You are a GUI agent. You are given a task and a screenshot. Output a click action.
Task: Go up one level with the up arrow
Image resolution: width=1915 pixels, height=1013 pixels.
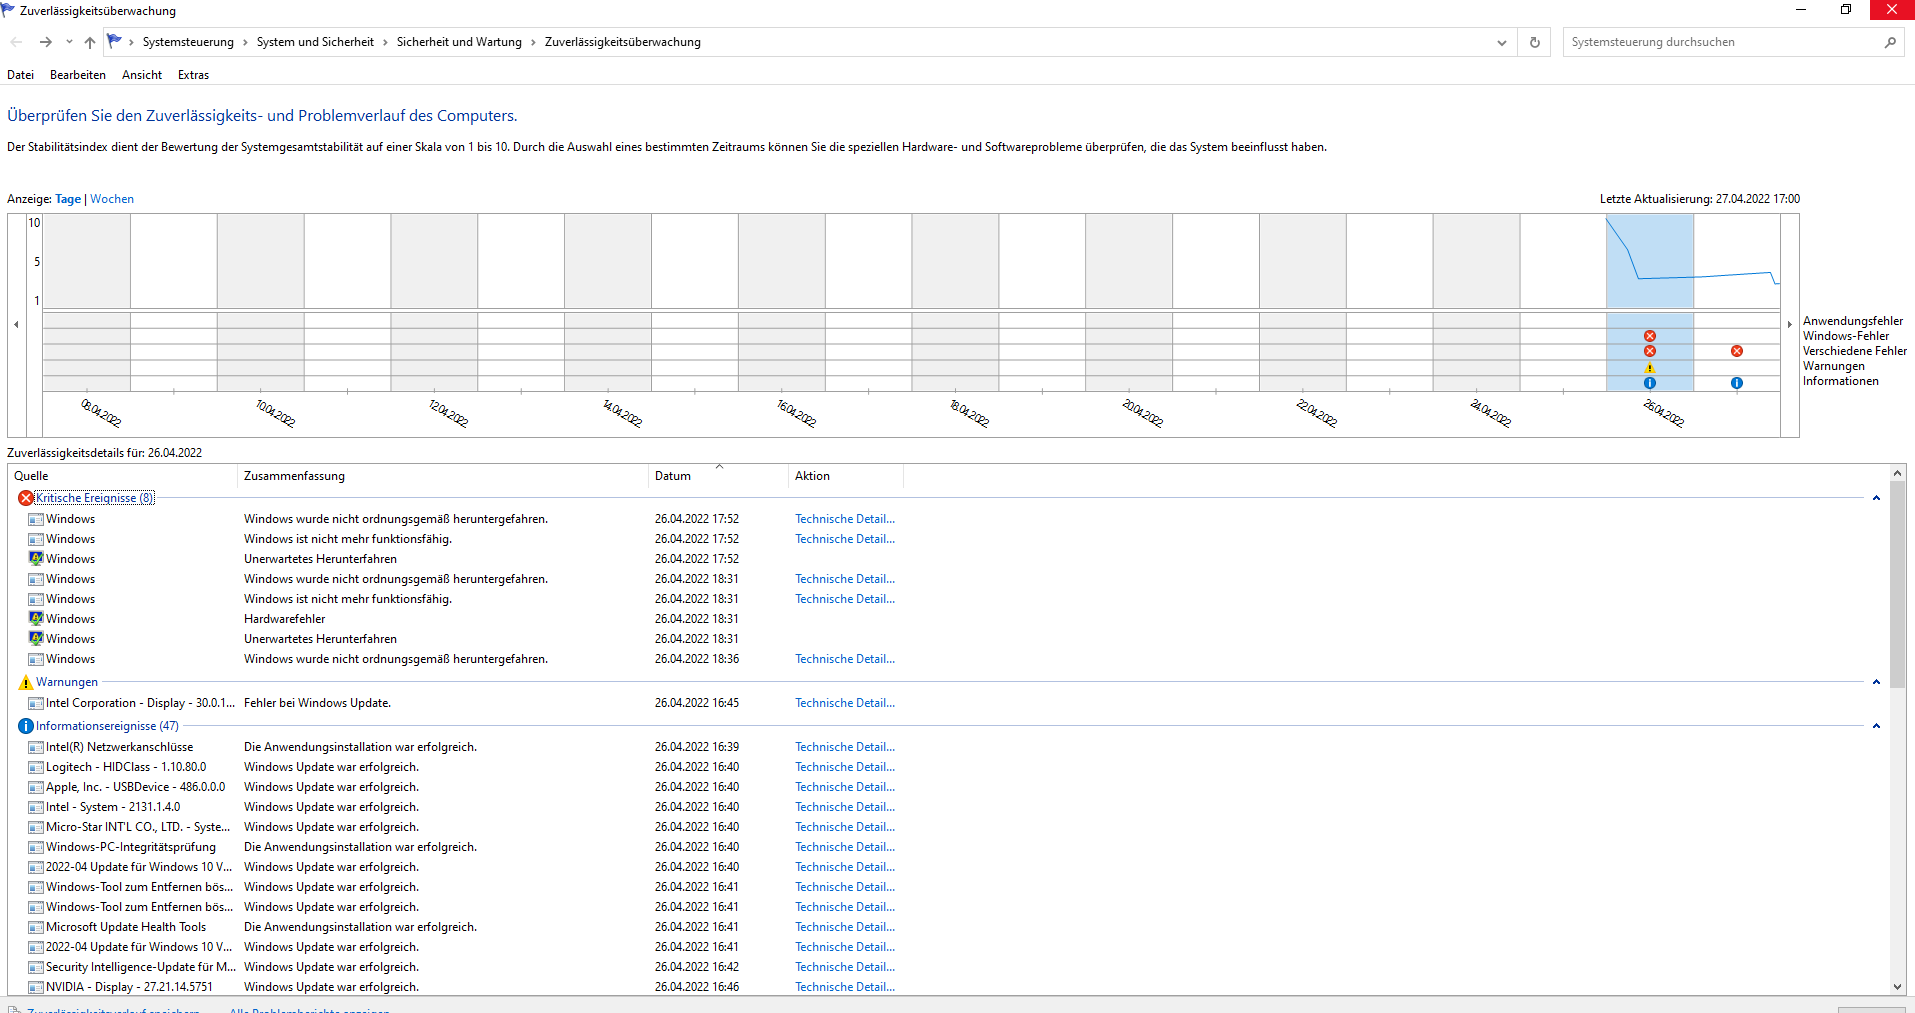click(90, 42)
